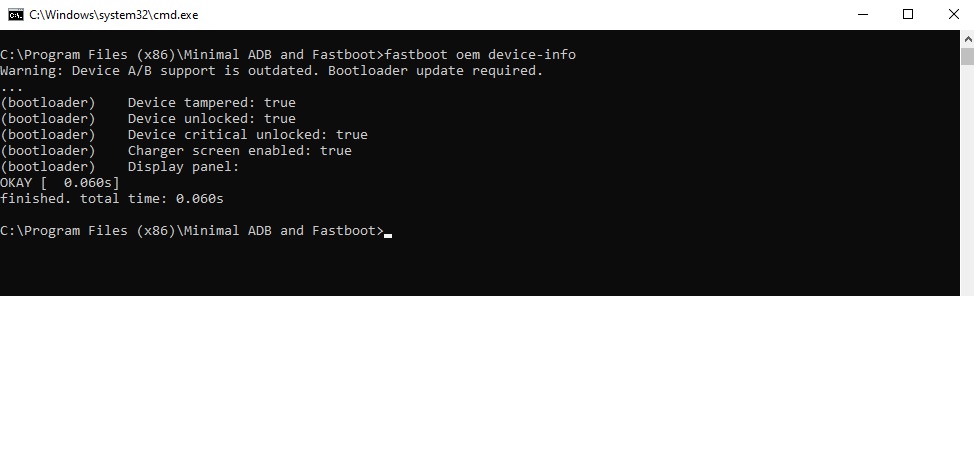Click the '...' line under the warning
Viewport: 974px width, 460px height.
click(12, 88)
